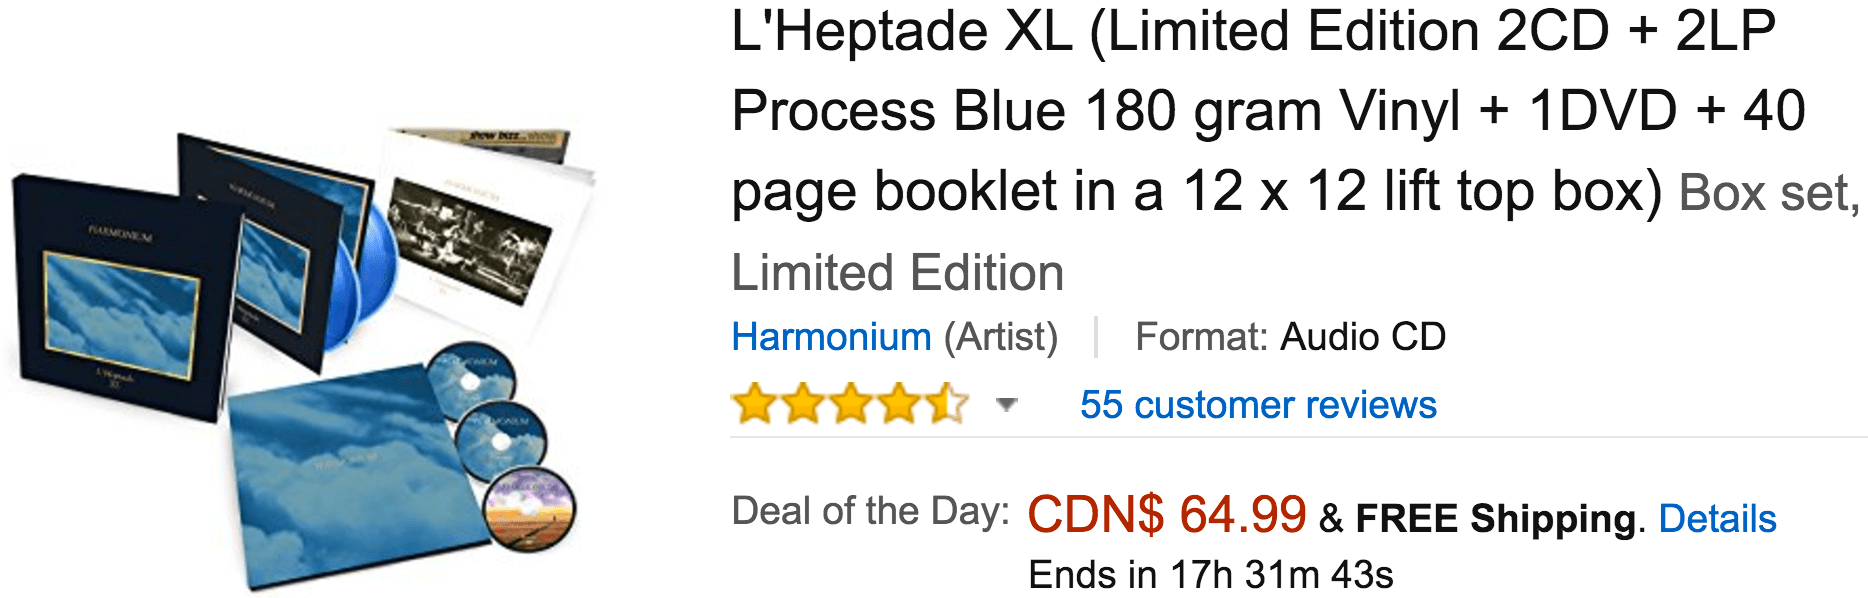
Task: Click the third gold rating star
Action: [851, 404]
